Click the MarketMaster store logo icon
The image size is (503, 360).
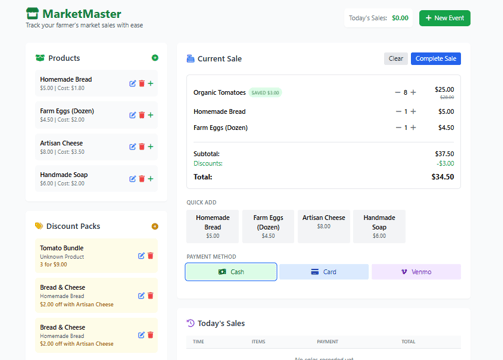(x=32, y=14)
